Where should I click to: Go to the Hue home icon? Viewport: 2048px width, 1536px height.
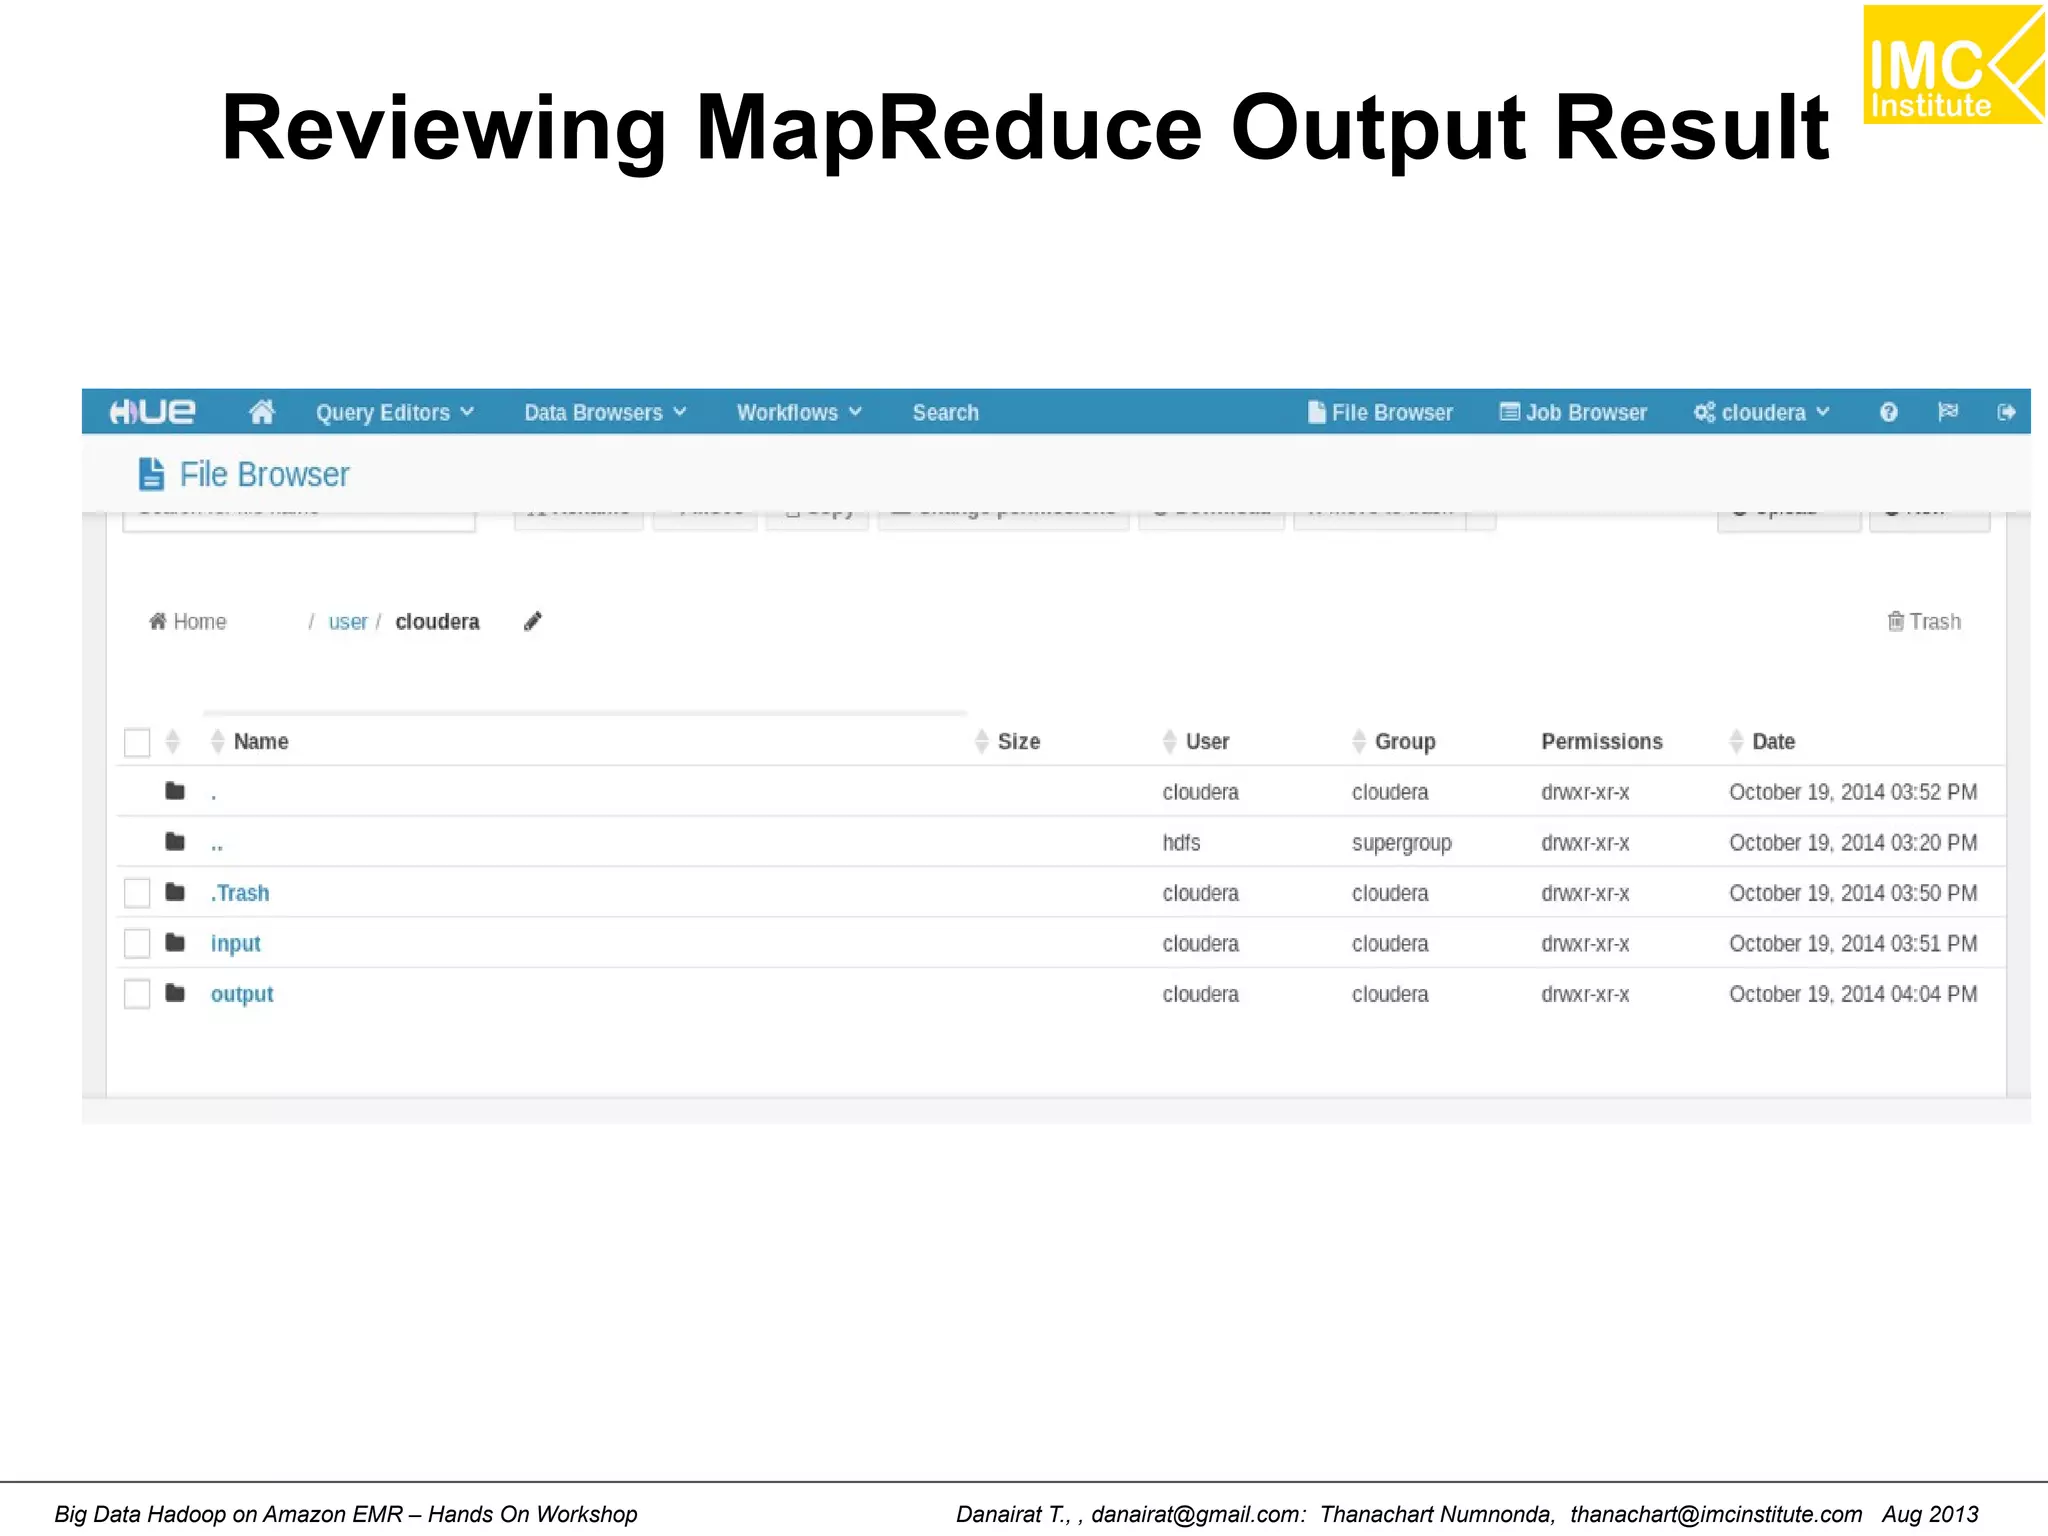pos(262,412)
